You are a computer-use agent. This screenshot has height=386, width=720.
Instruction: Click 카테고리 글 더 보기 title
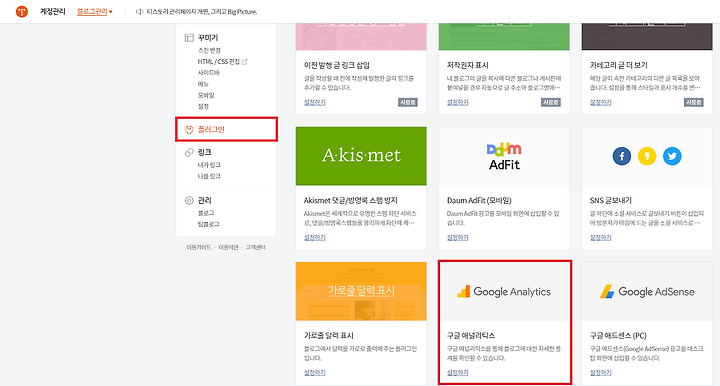point(619,65)
